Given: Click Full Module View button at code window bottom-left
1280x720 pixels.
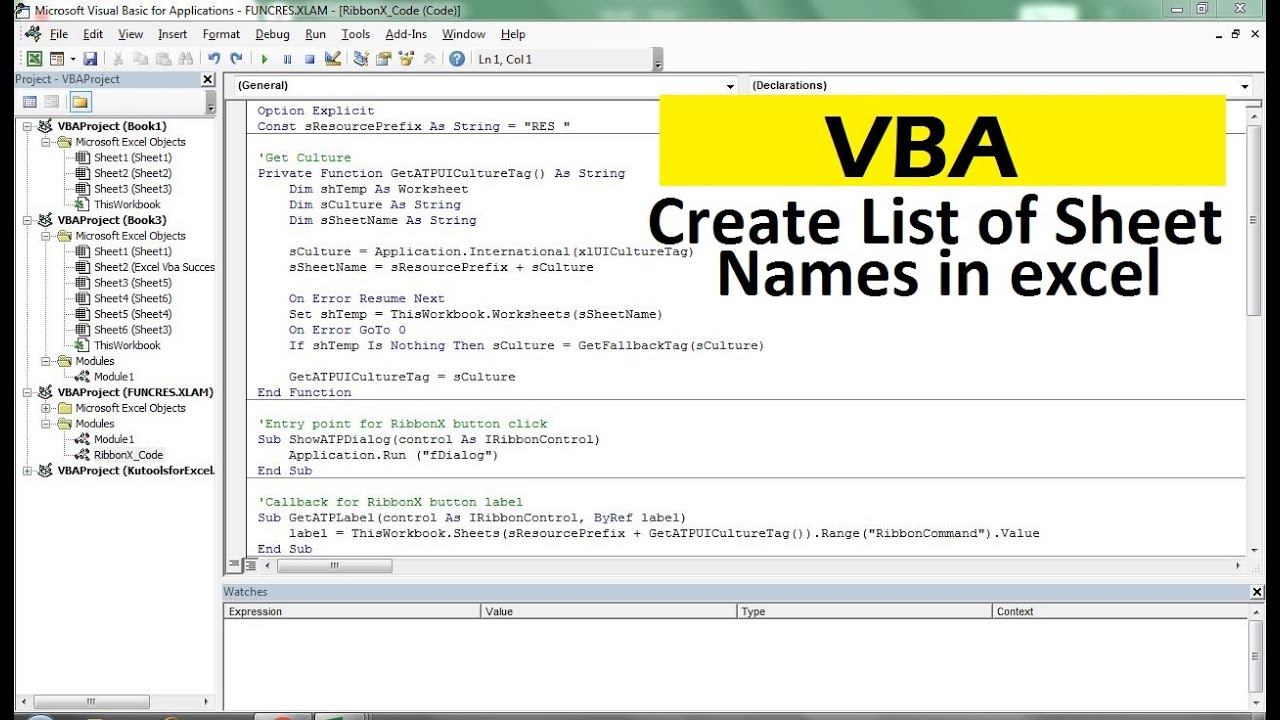Looking at the screenshot, I should coord(251,566).
